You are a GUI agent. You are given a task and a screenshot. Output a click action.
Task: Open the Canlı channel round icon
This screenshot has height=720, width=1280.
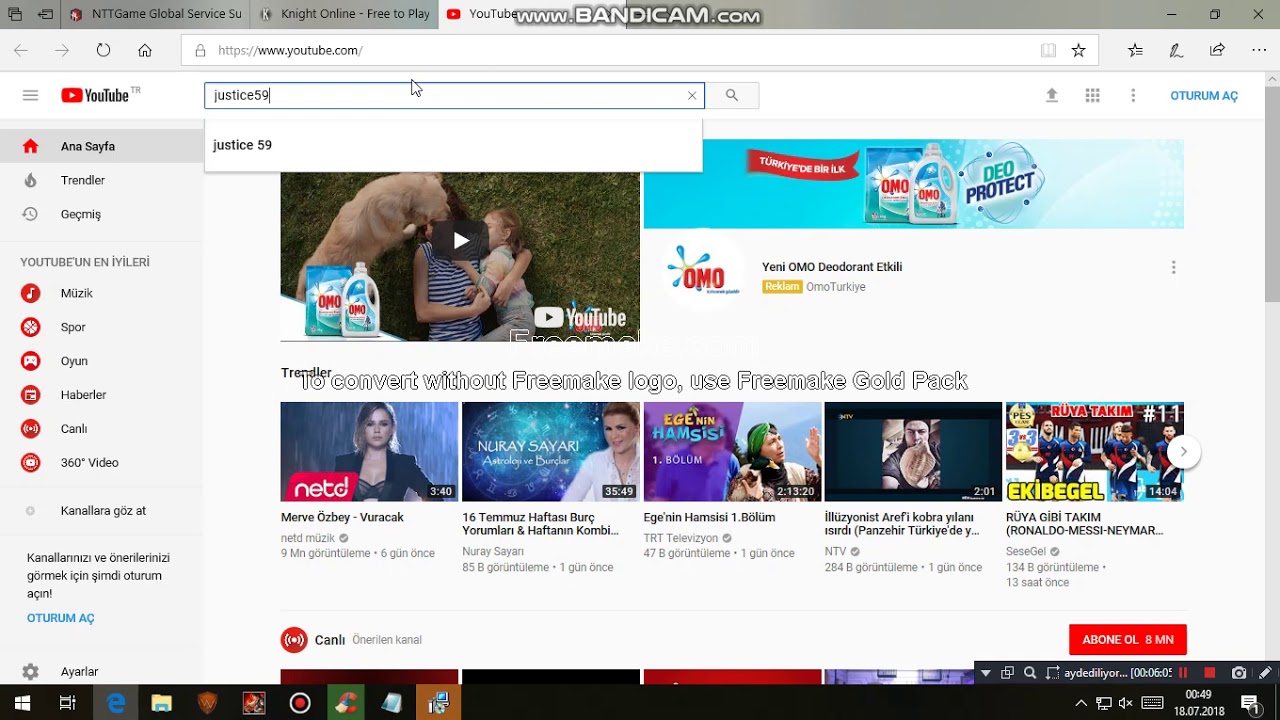coord(294,640)
